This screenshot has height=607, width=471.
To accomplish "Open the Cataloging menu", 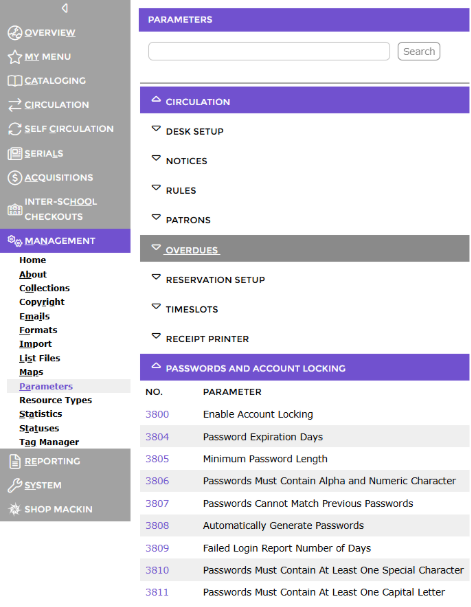I will click(x=55, y=81).
